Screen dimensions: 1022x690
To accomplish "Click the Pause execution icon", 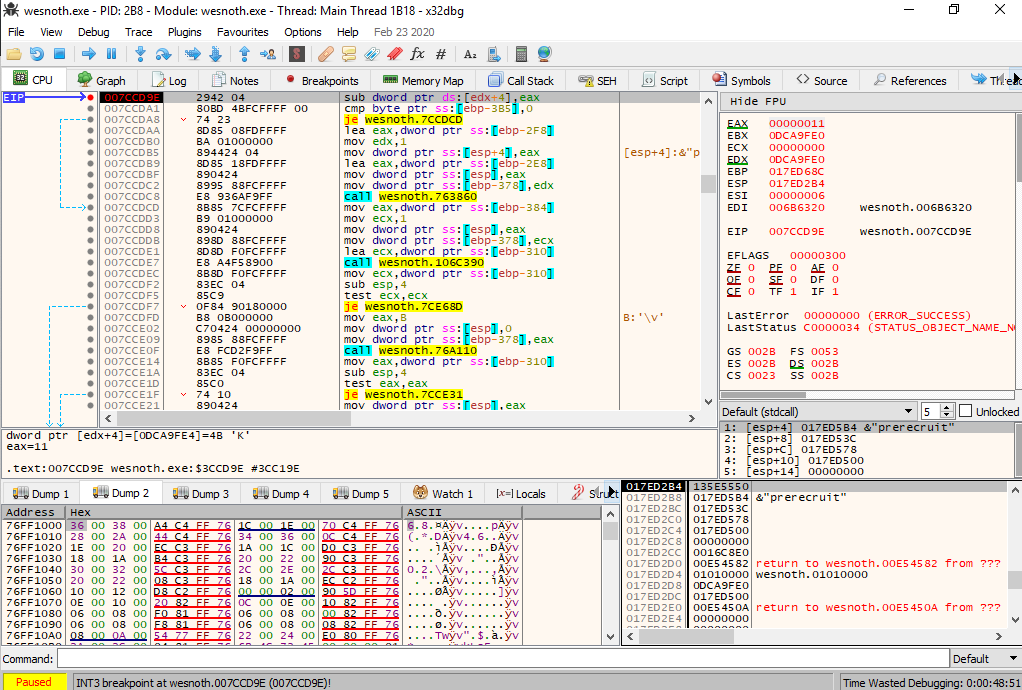I will click(x=111, y=54).
